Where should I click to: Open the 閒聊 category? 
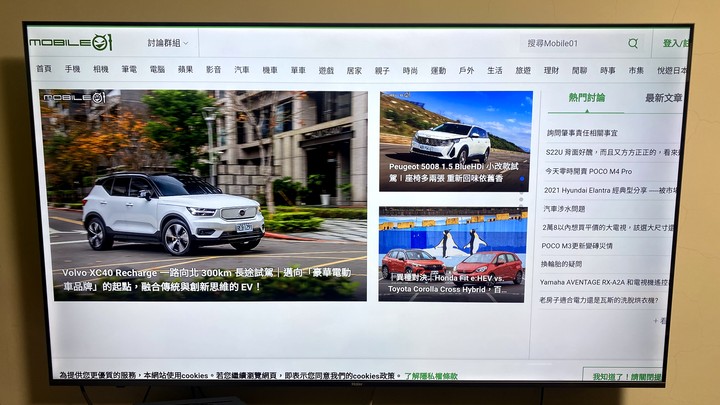[x=579, y=70]
